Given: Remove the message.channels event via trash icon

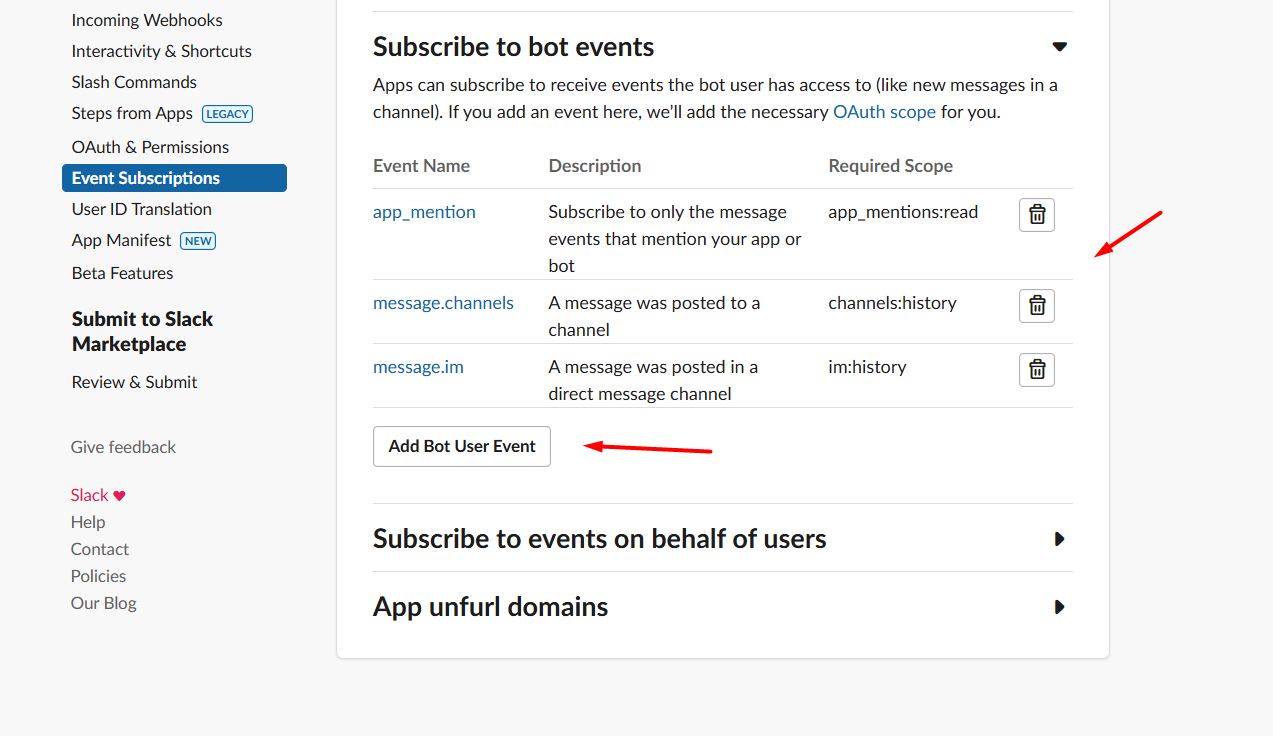Looking at the screenshot, I should point(1036,306).
